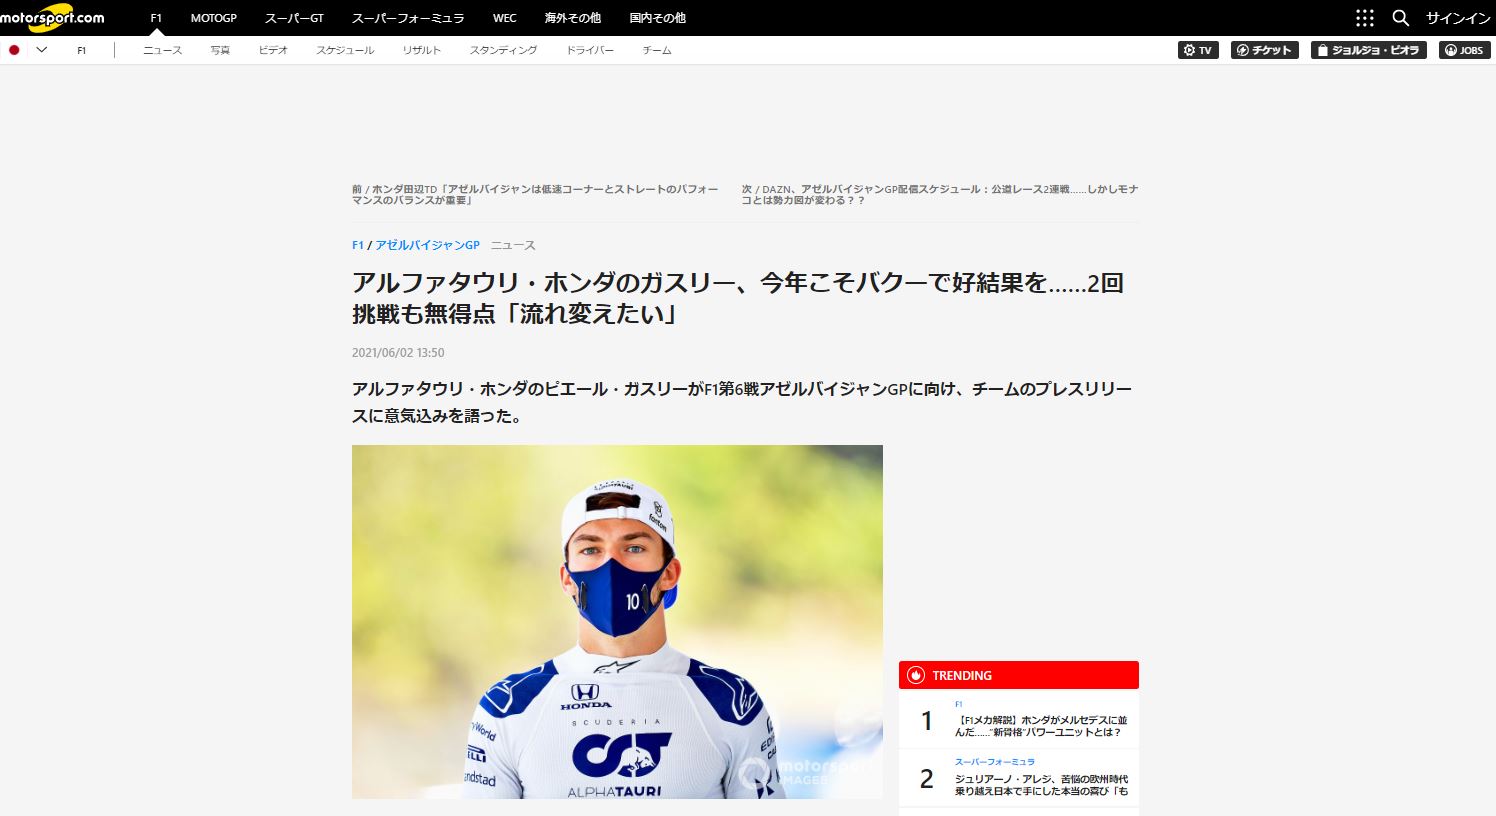Open the previous article link ホンダ田辺TD
Image resolution: width=1496 pixels, height=816 pixels.
click(x=535, y=194)
